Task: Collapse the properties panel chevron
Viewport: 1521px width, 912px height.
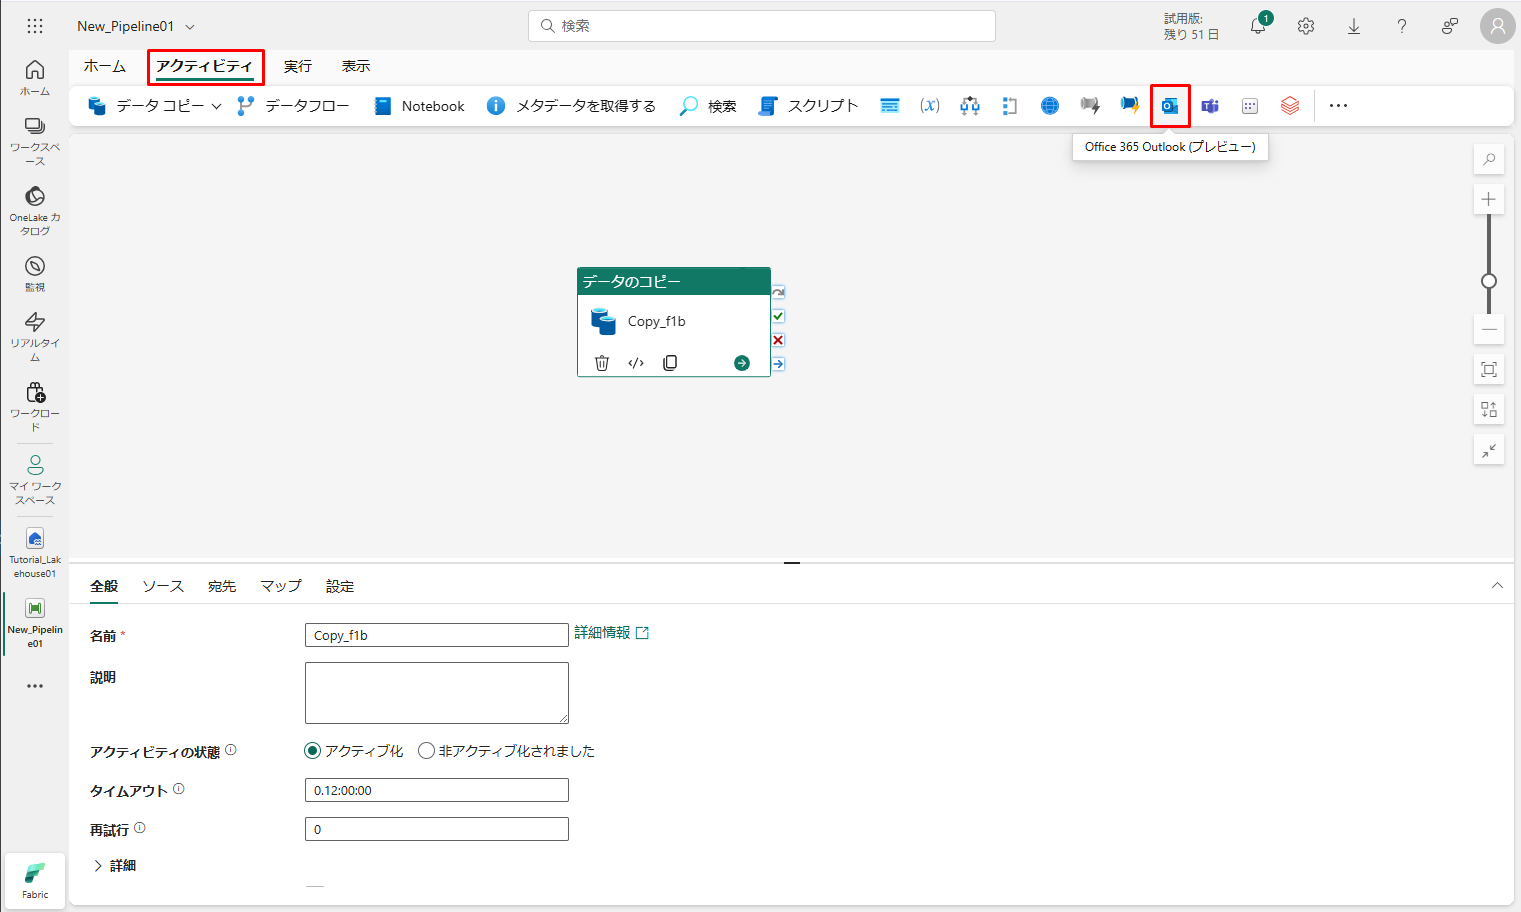Action: coord(1497,586)
